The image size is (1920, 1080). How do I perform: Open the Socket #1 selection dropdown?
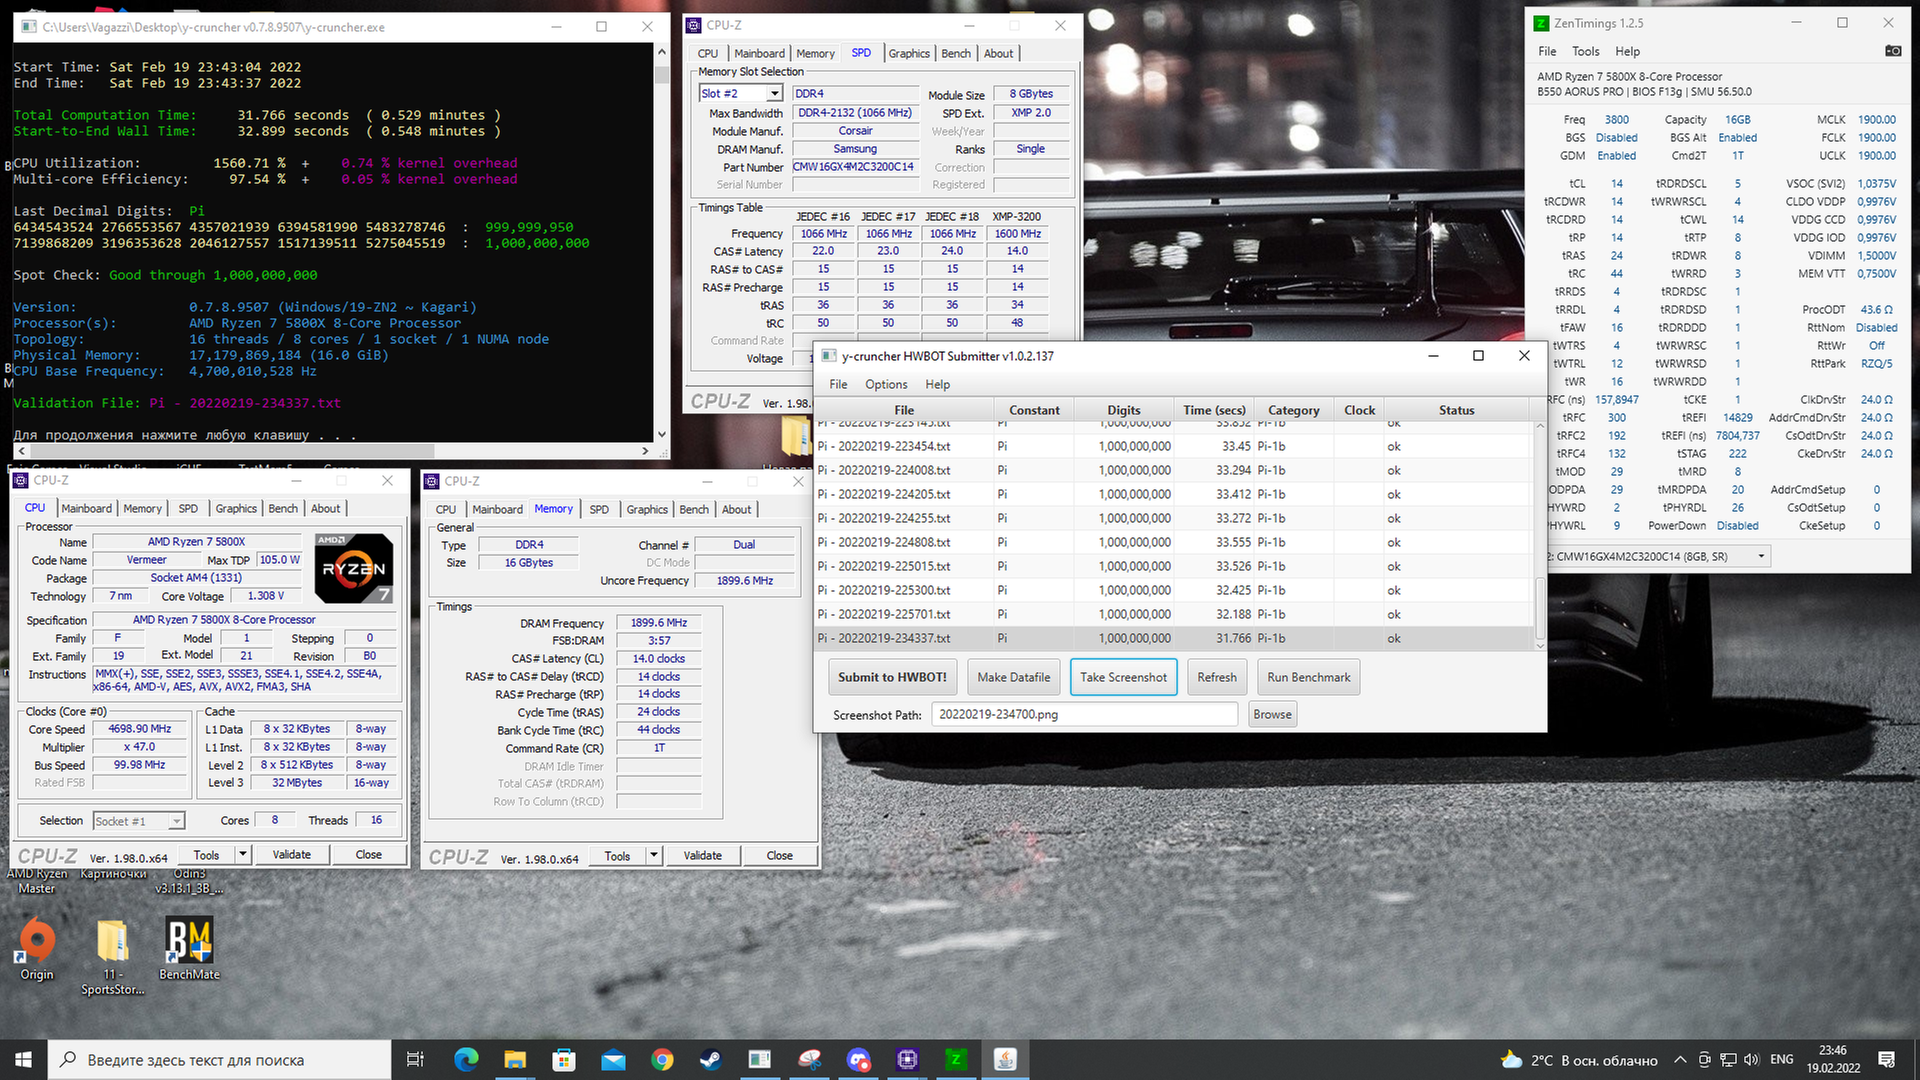click(176, 821)
